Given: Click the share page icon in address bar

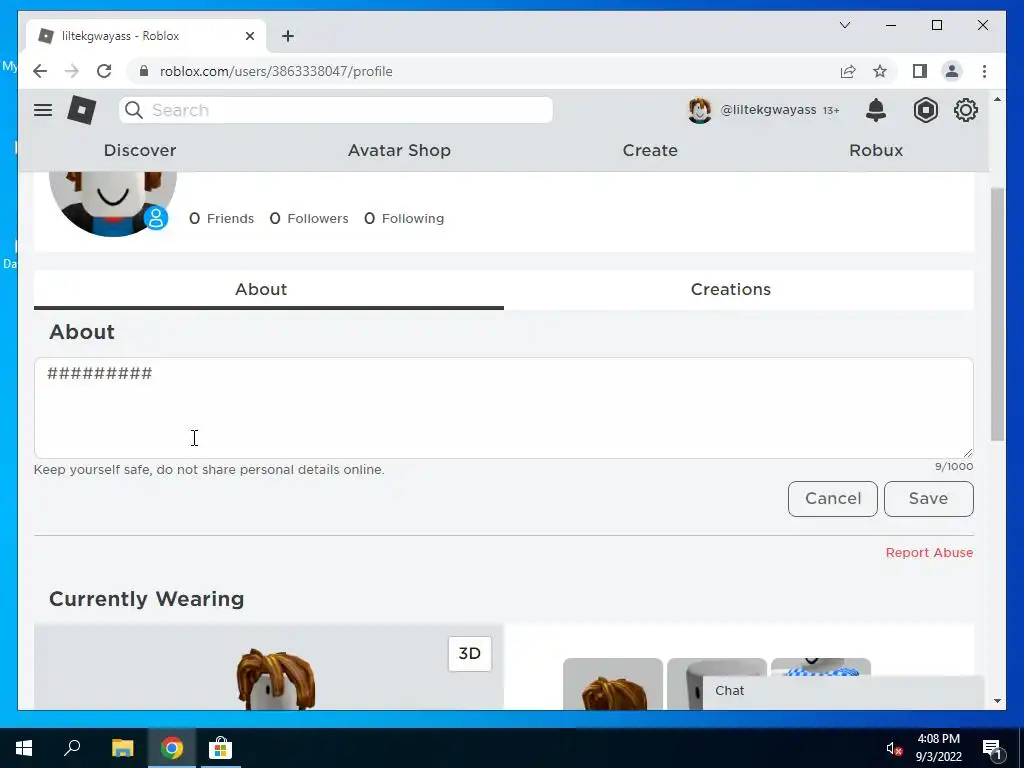Looking at the screenshot, I should coord(848,71).
